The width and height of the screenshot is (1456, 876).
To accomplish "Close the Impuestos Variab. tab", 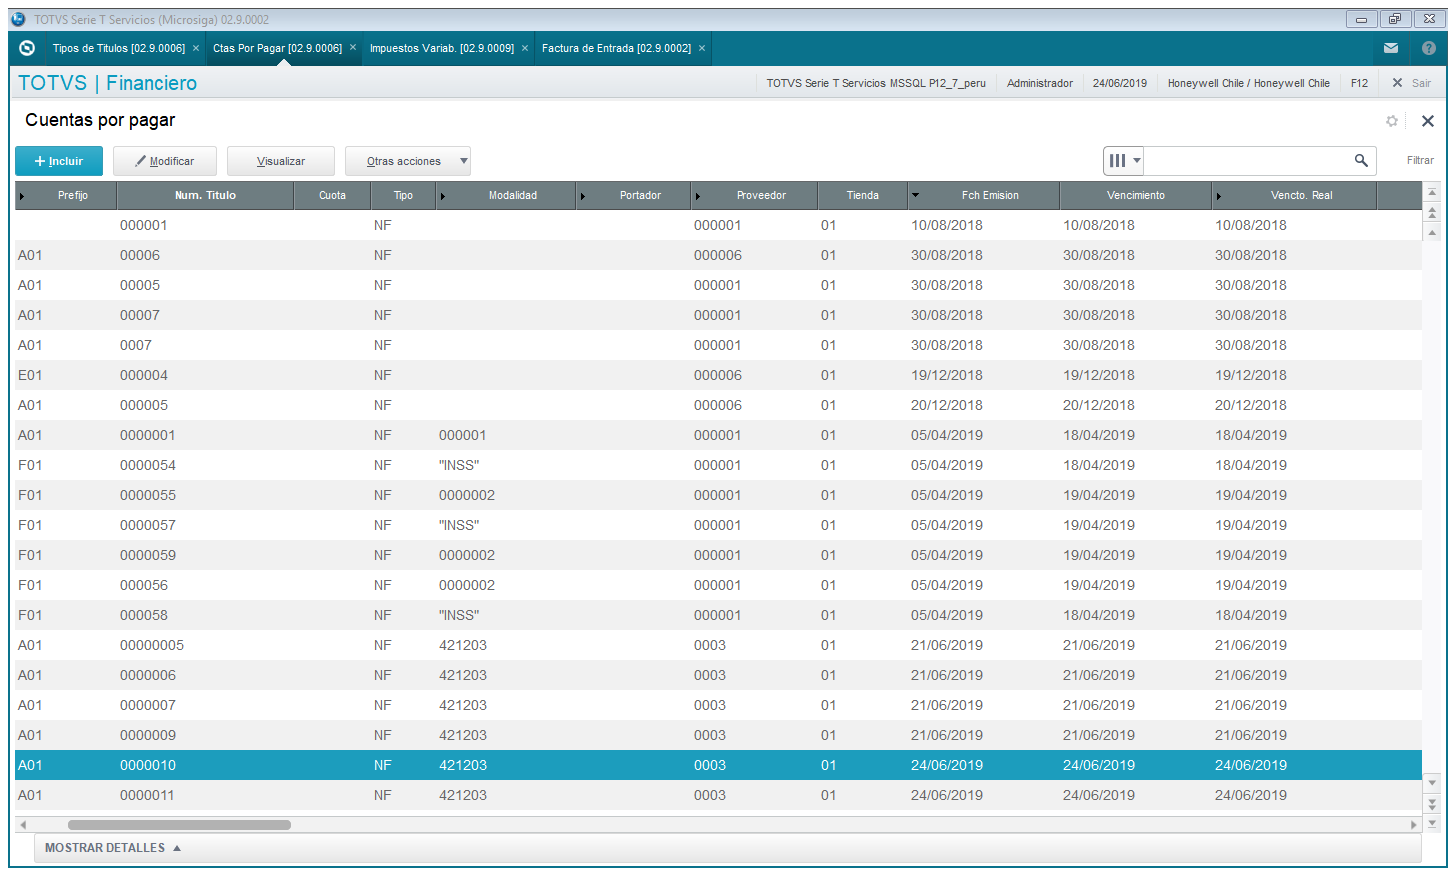I will coord(525,48).
